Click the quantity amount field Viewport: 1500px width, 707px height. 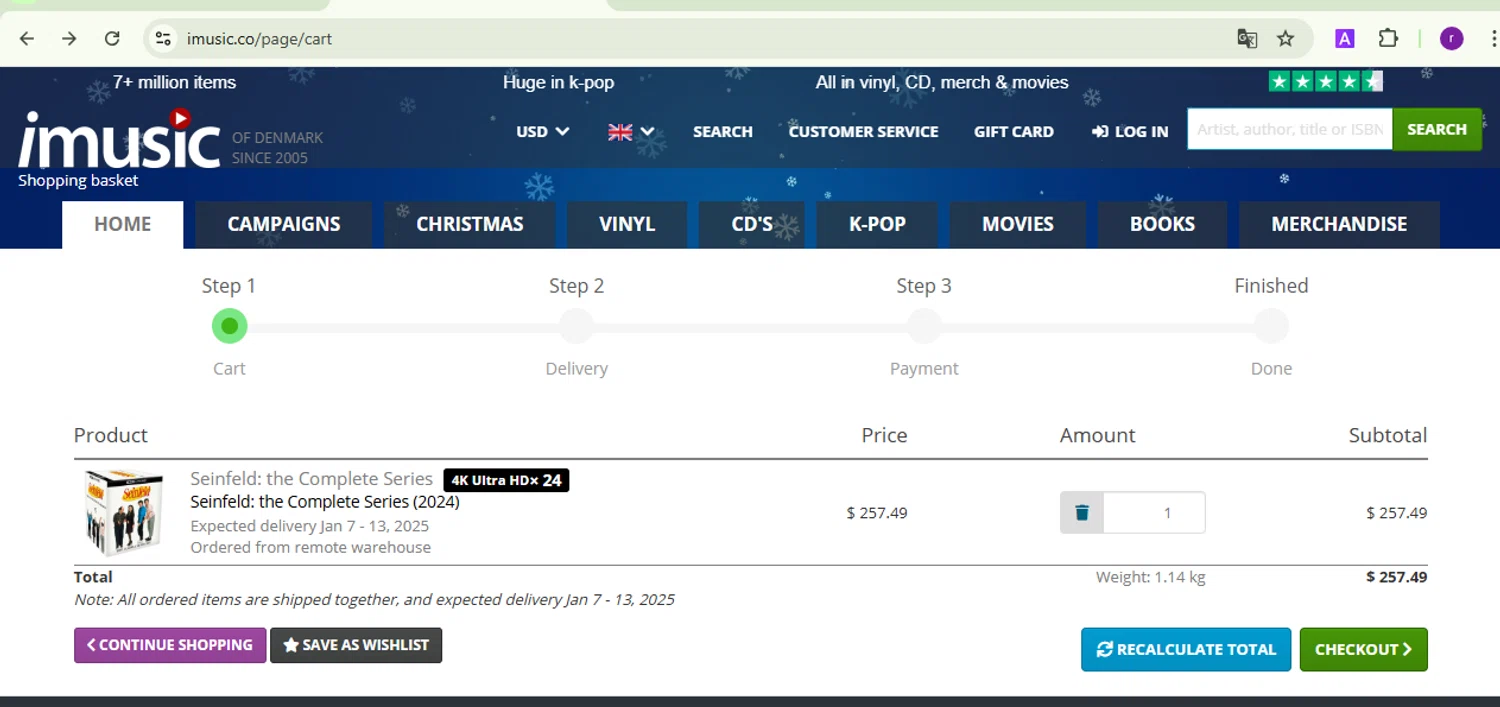point(1154,513)
